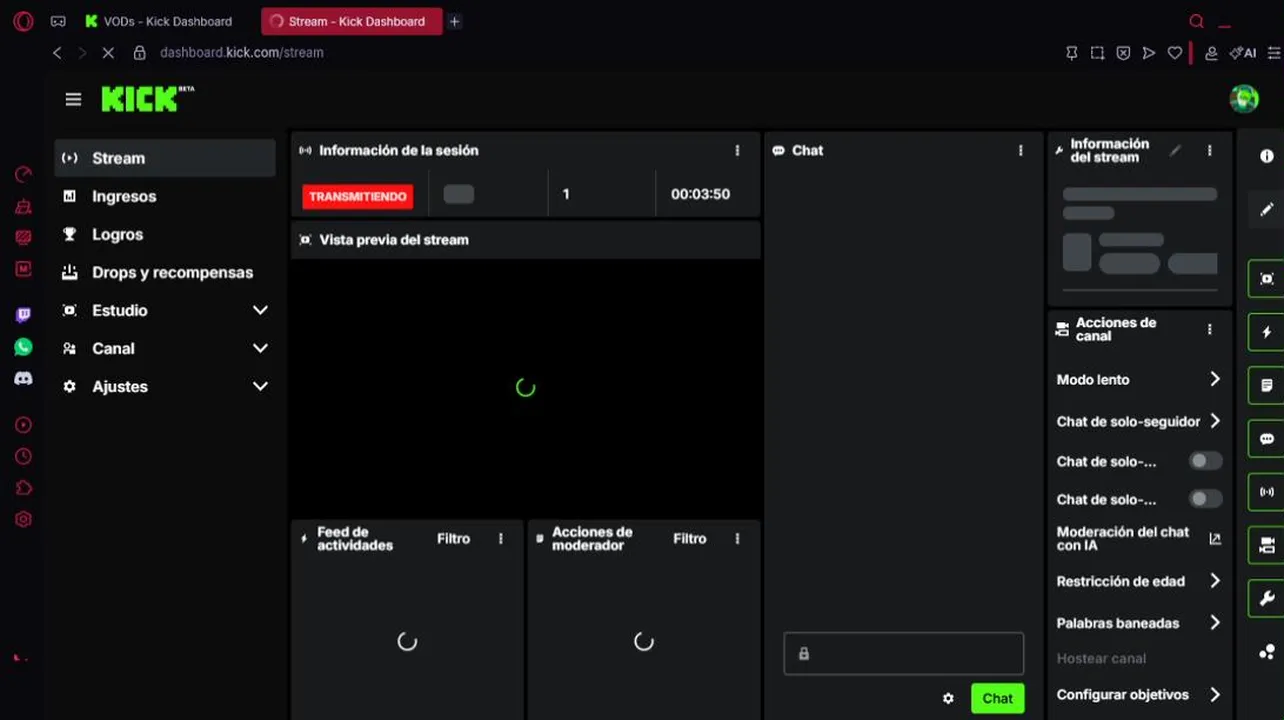
Task: Go back with the browser back arrow
Action: [57, 52]
